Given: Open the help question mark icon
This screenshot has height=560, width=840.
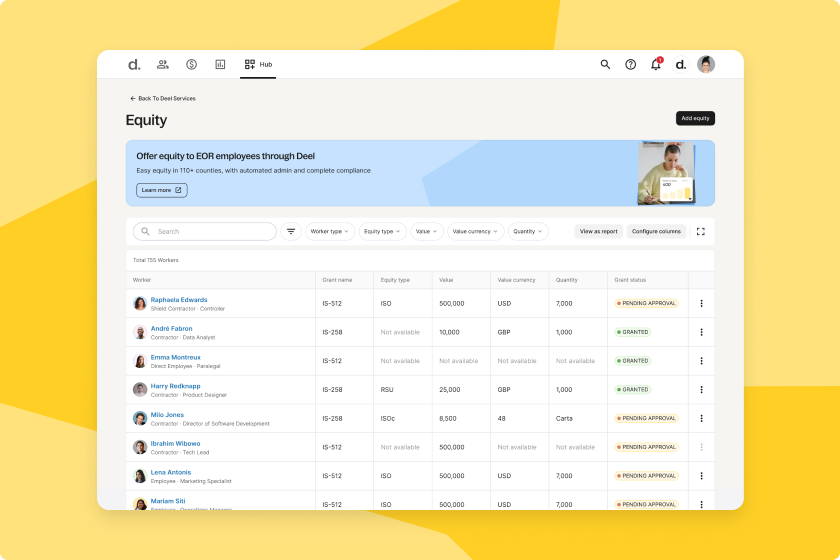Looking at the screenshot, I should coord(631,64).
